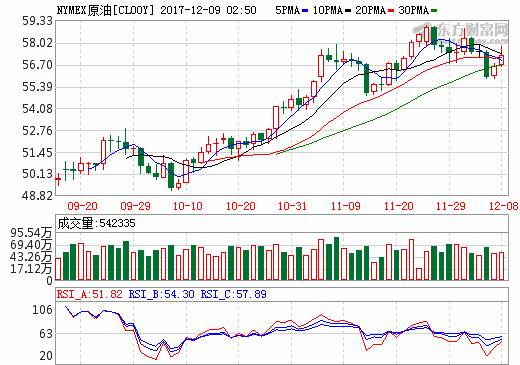Viewport: 520px width, 365px height.
Task: Select the 09-20 date label
Action: [82, 206]
